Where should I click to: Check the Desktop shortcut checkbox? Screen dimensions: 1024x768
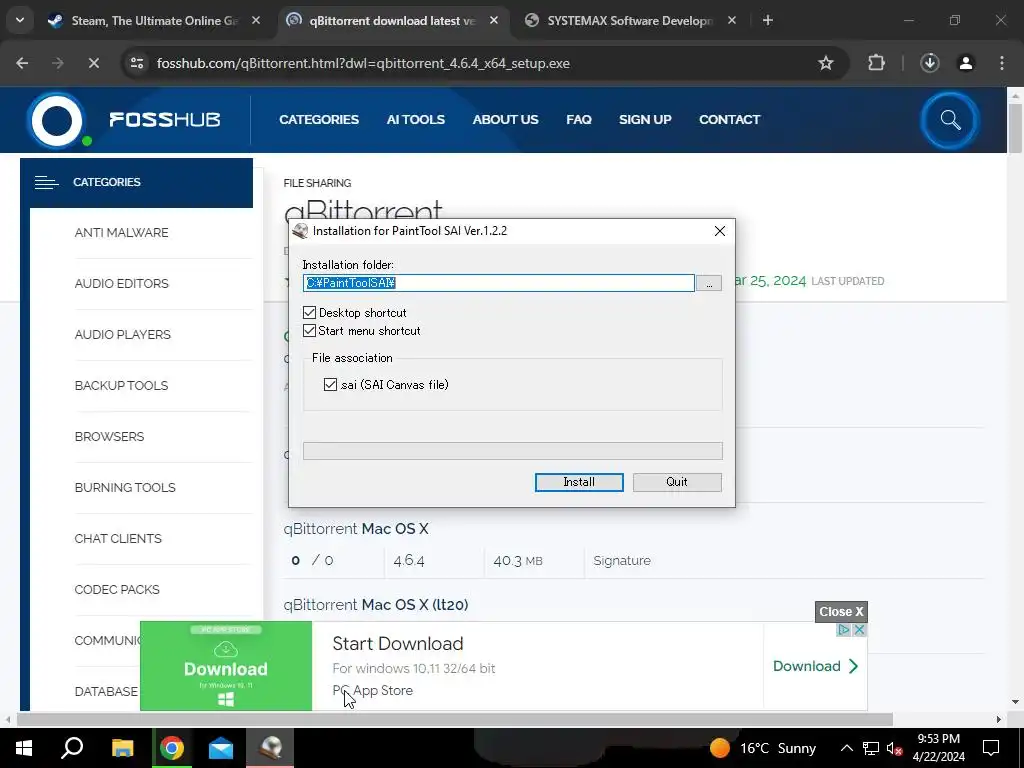[x=310, y=313]
